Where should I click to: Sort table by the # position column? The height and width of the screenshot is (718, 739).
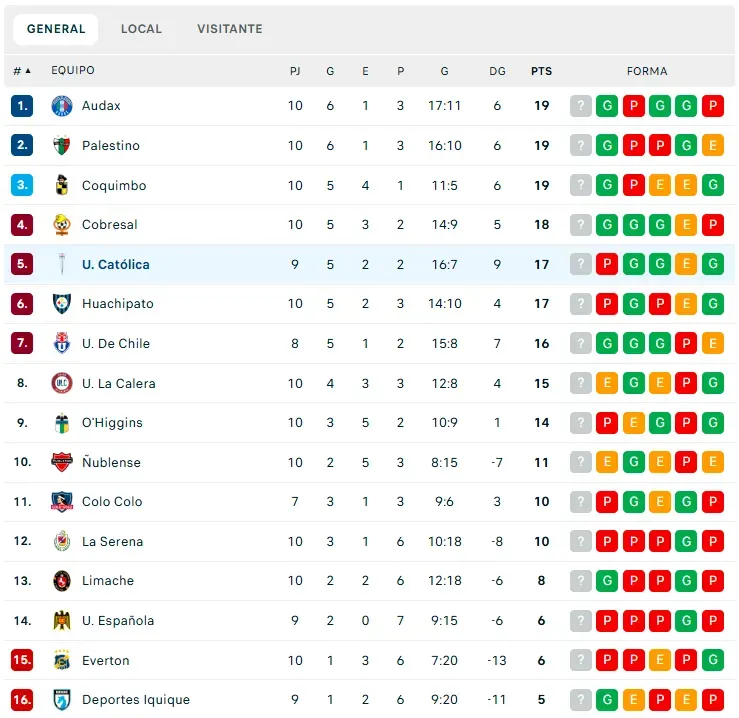[22, 71]
